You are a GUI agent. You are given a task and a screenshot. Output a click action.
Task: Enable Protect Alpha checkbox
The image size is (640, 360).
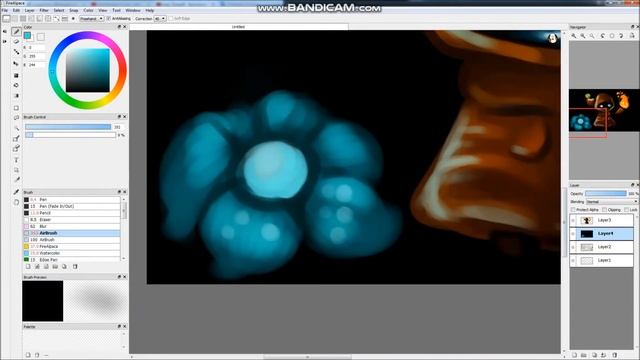573,210
